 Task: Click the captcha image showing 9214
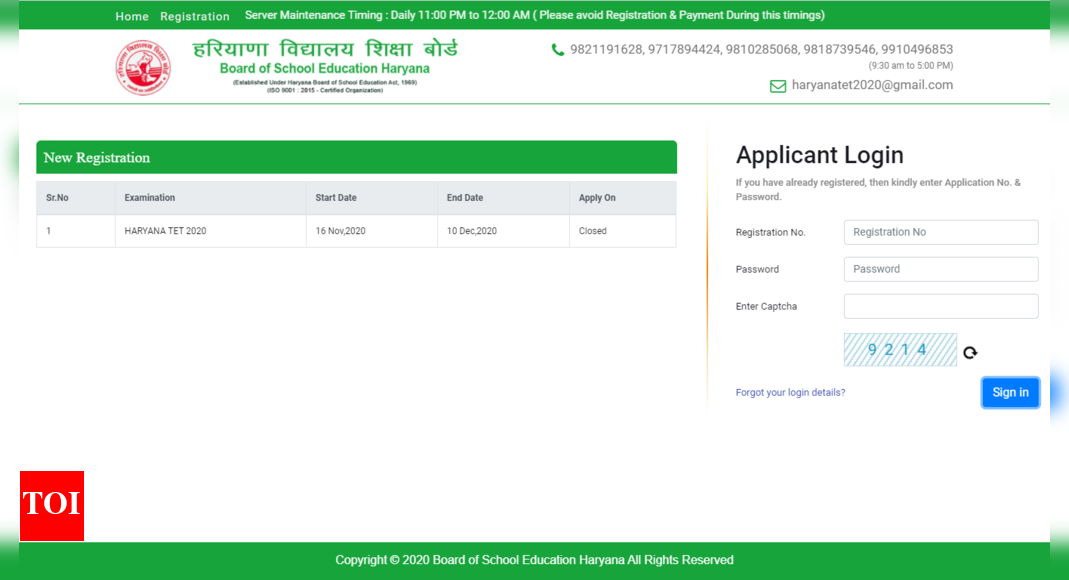click(899, 350)
